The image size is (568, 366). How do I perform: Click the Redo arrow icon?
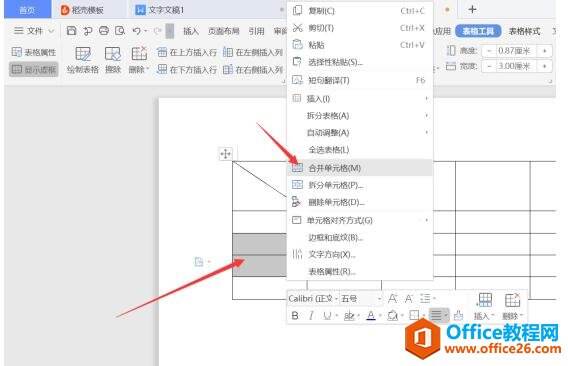tap(158, 31)
